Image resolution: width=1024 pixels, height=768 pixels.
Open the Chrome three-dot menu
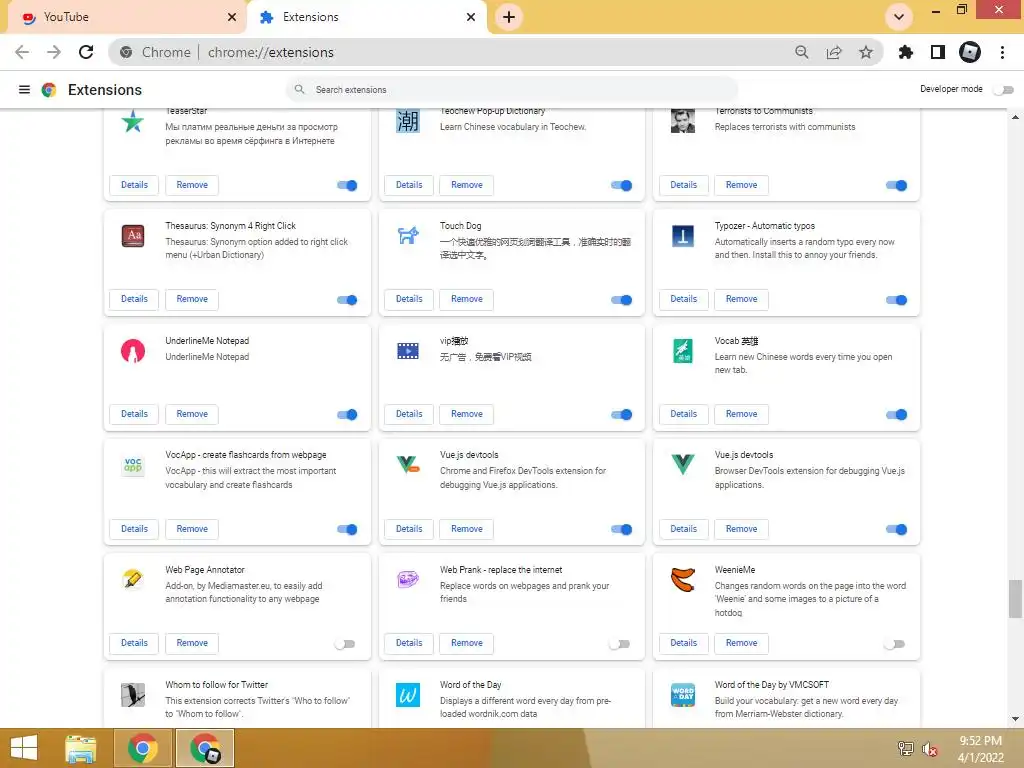click(1002, 52)
